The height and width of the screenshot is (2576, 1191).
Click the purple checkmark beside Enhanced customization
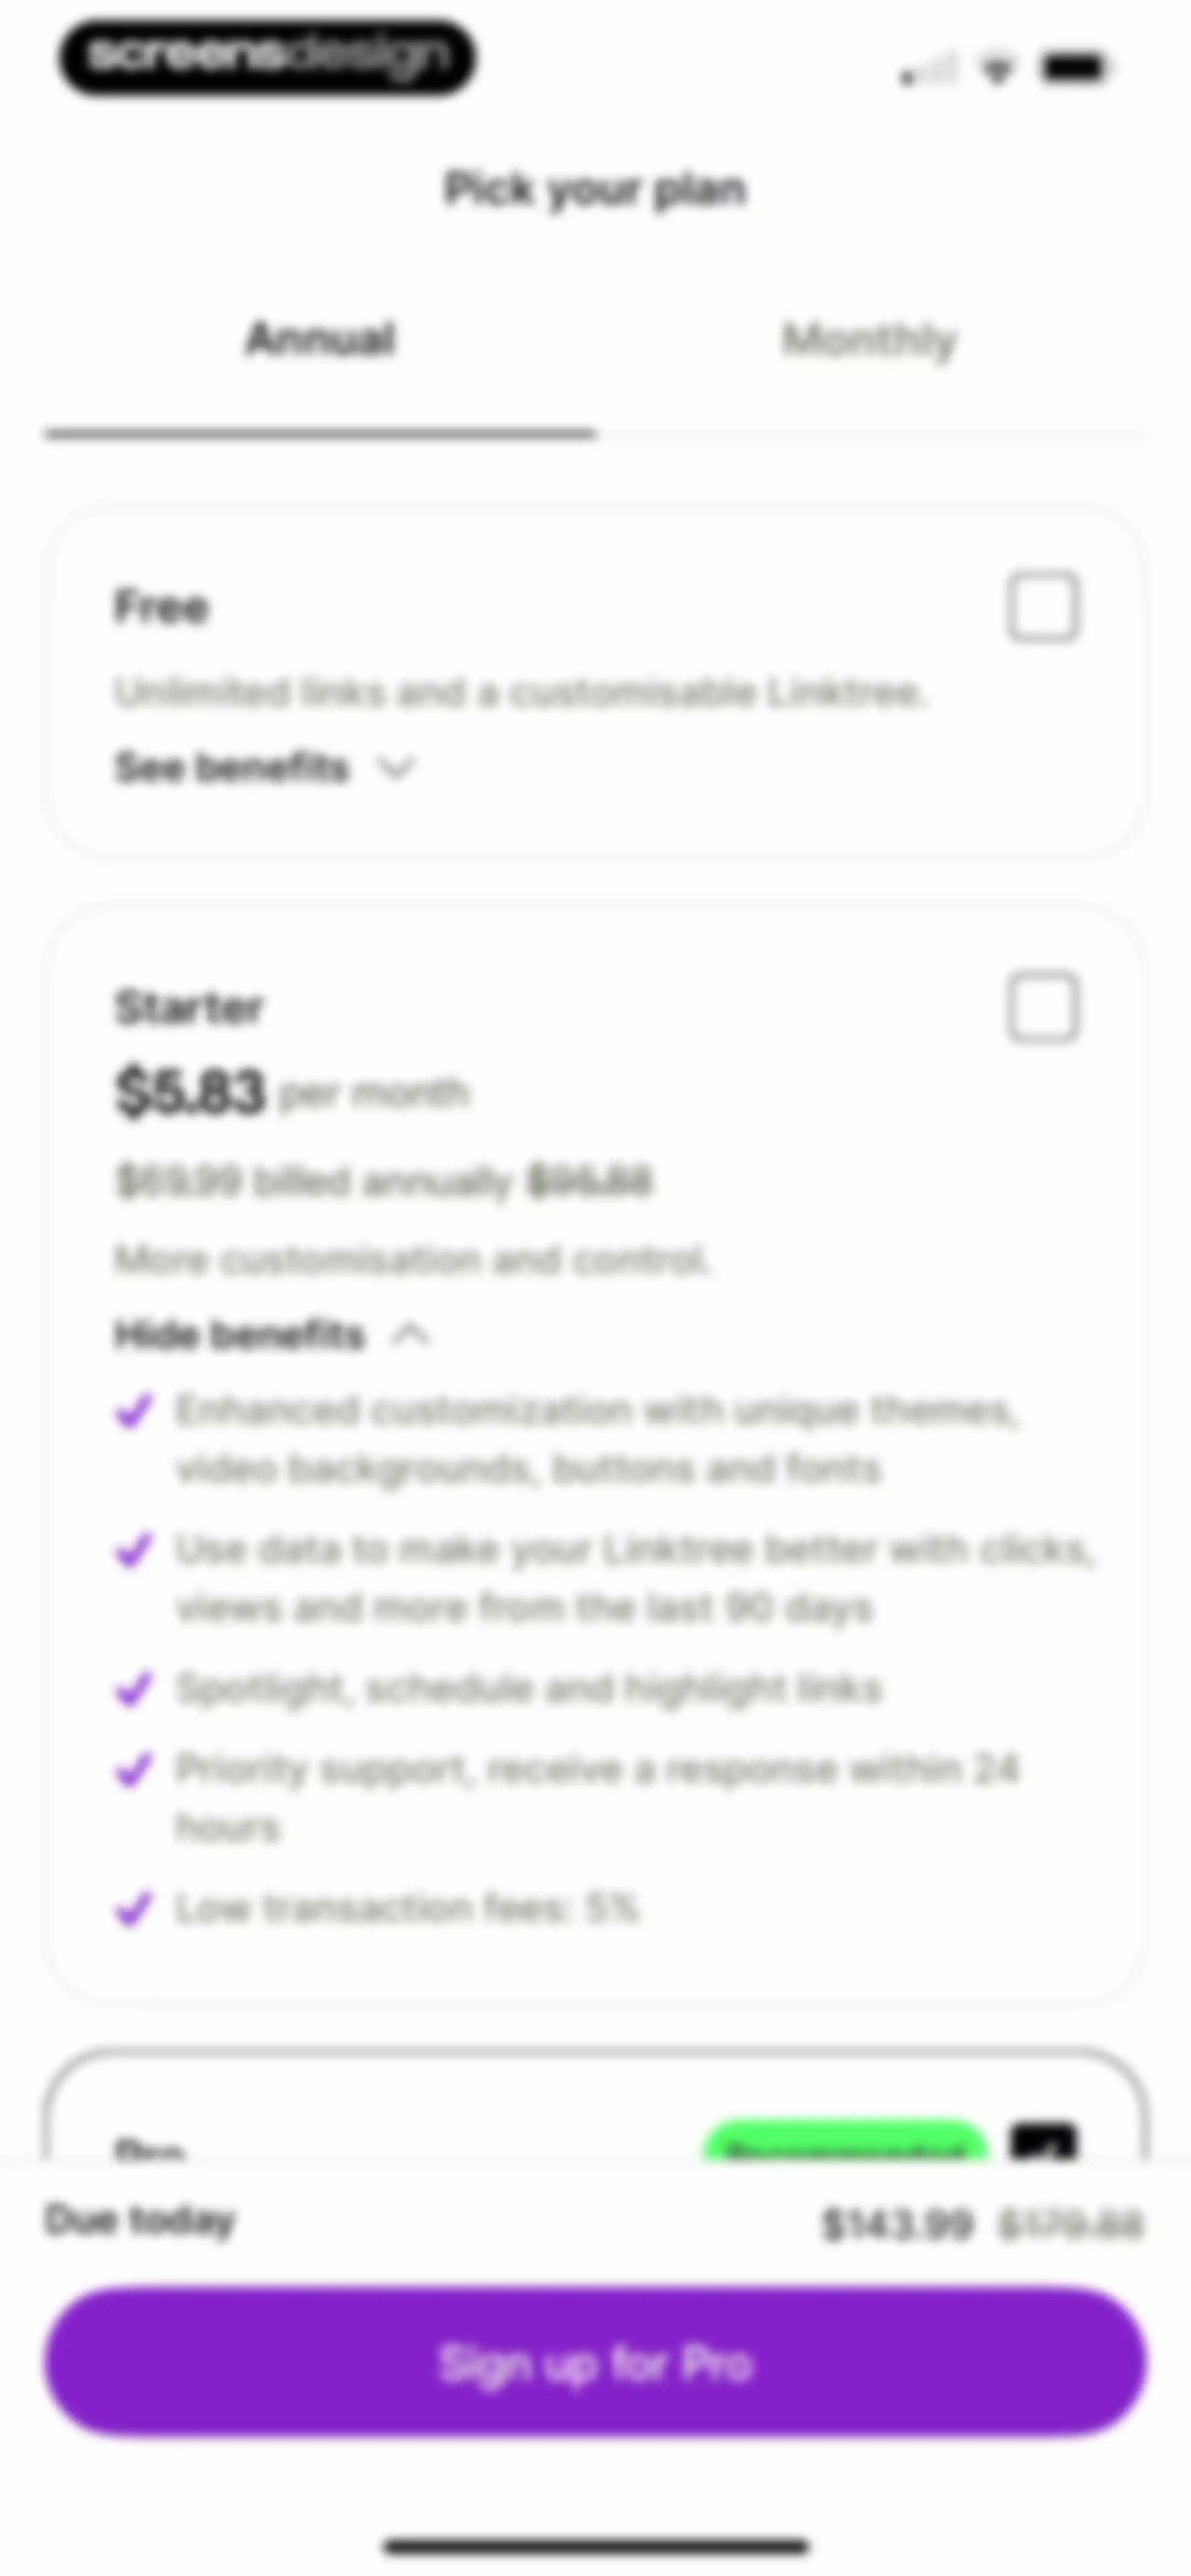click(x=134, y=1411)
